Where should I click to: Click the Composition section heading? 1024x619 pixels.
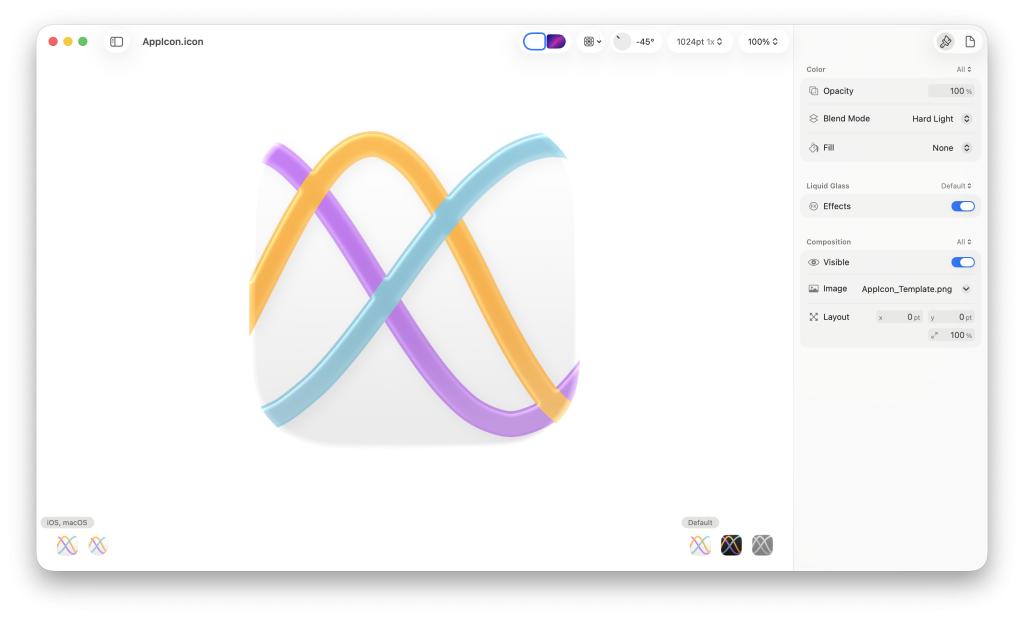pyautogui.click(x=829, y=242)
